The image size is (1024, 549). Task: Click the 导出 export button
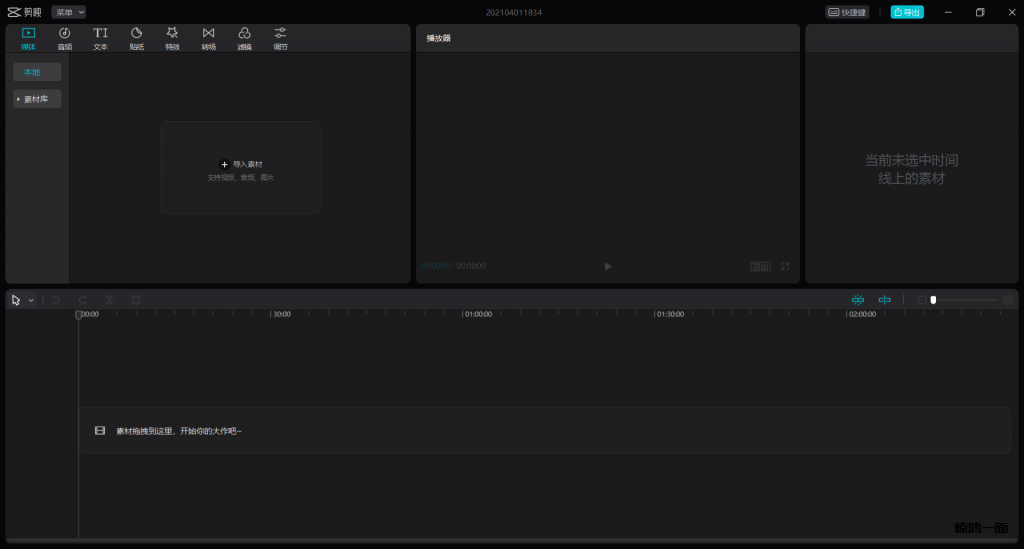coord(907,12)
